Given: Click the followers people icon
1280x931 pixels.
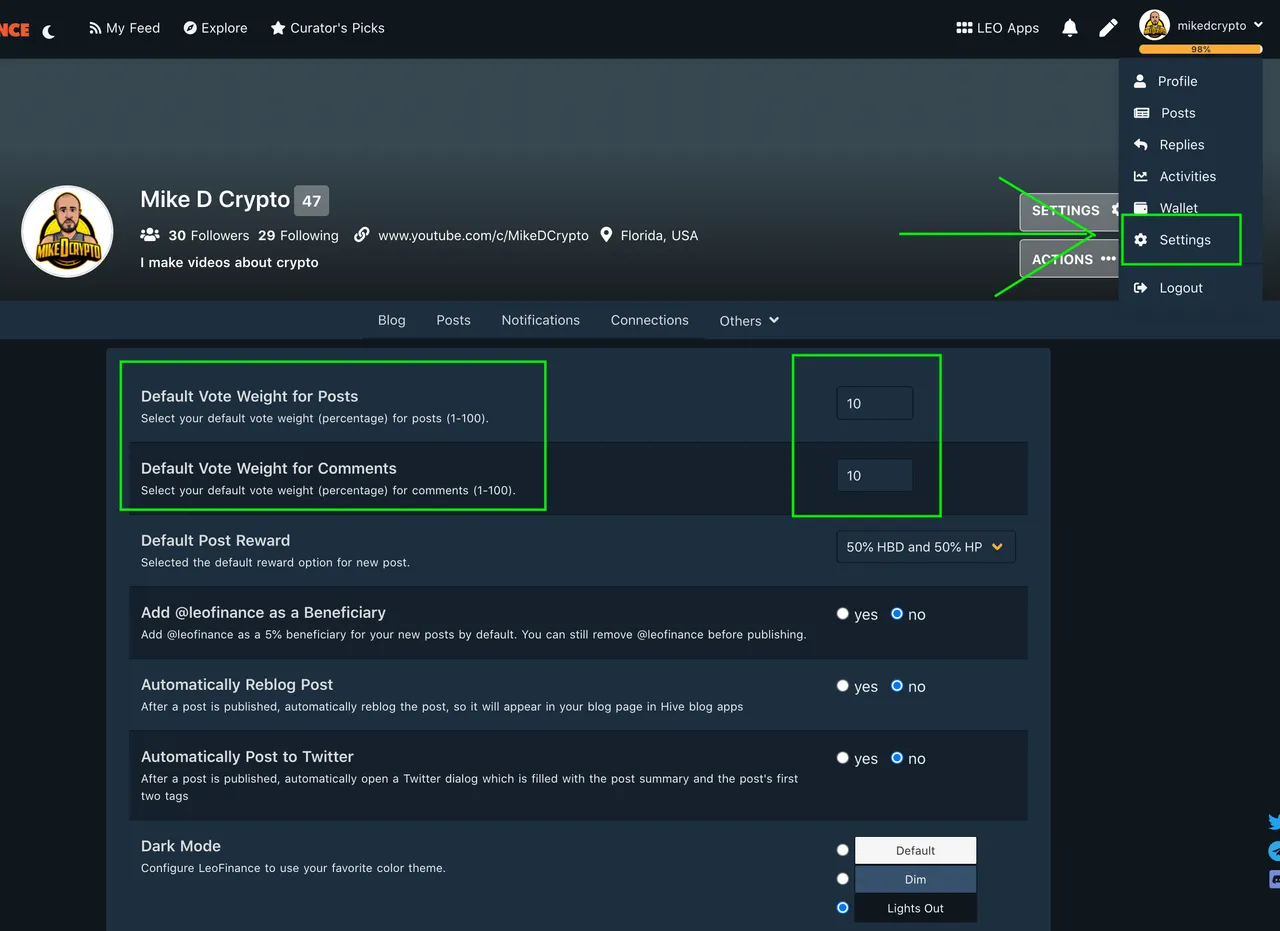Looking at the screenshot, I should [150, 235].
